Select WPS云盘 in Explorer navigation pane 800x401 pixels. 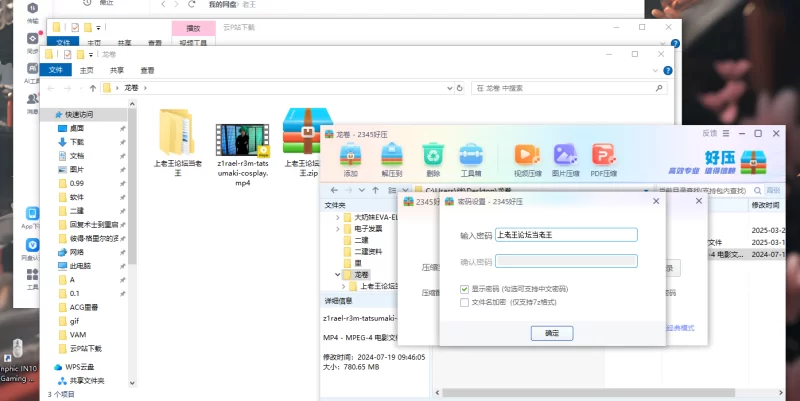pyautogui.click(x=73, y=367)
